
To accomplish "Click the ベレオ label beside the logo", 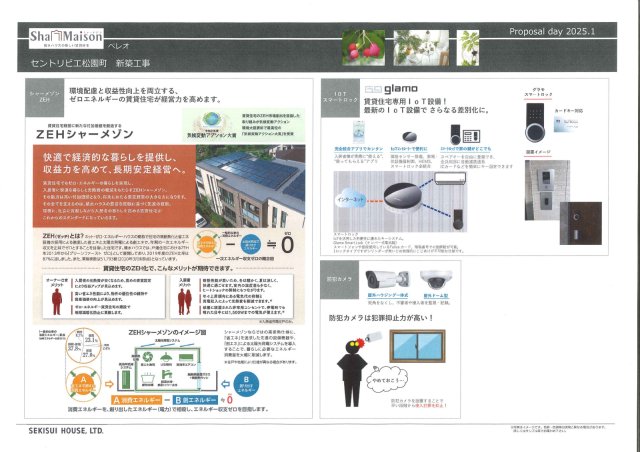I will tap(118, 46).
